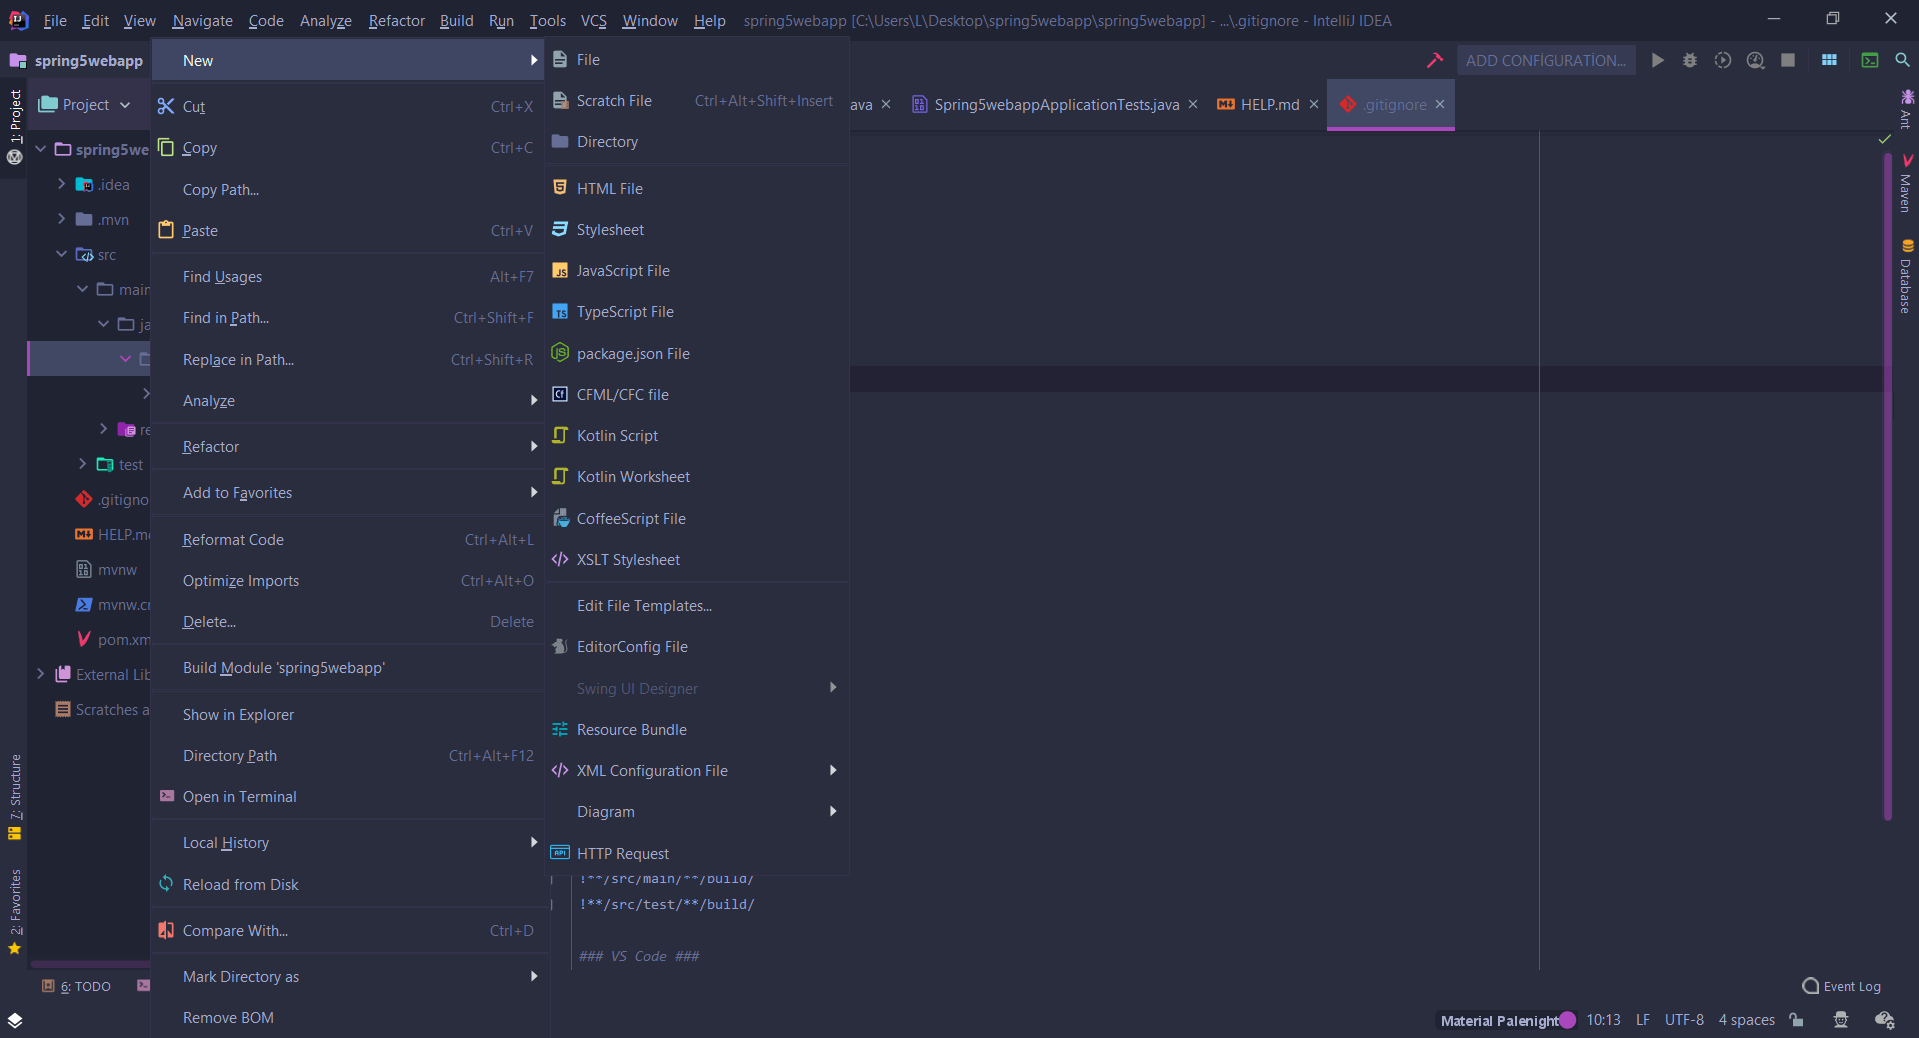
Task: Create a new JavaScript File
Action: (697, 271)
